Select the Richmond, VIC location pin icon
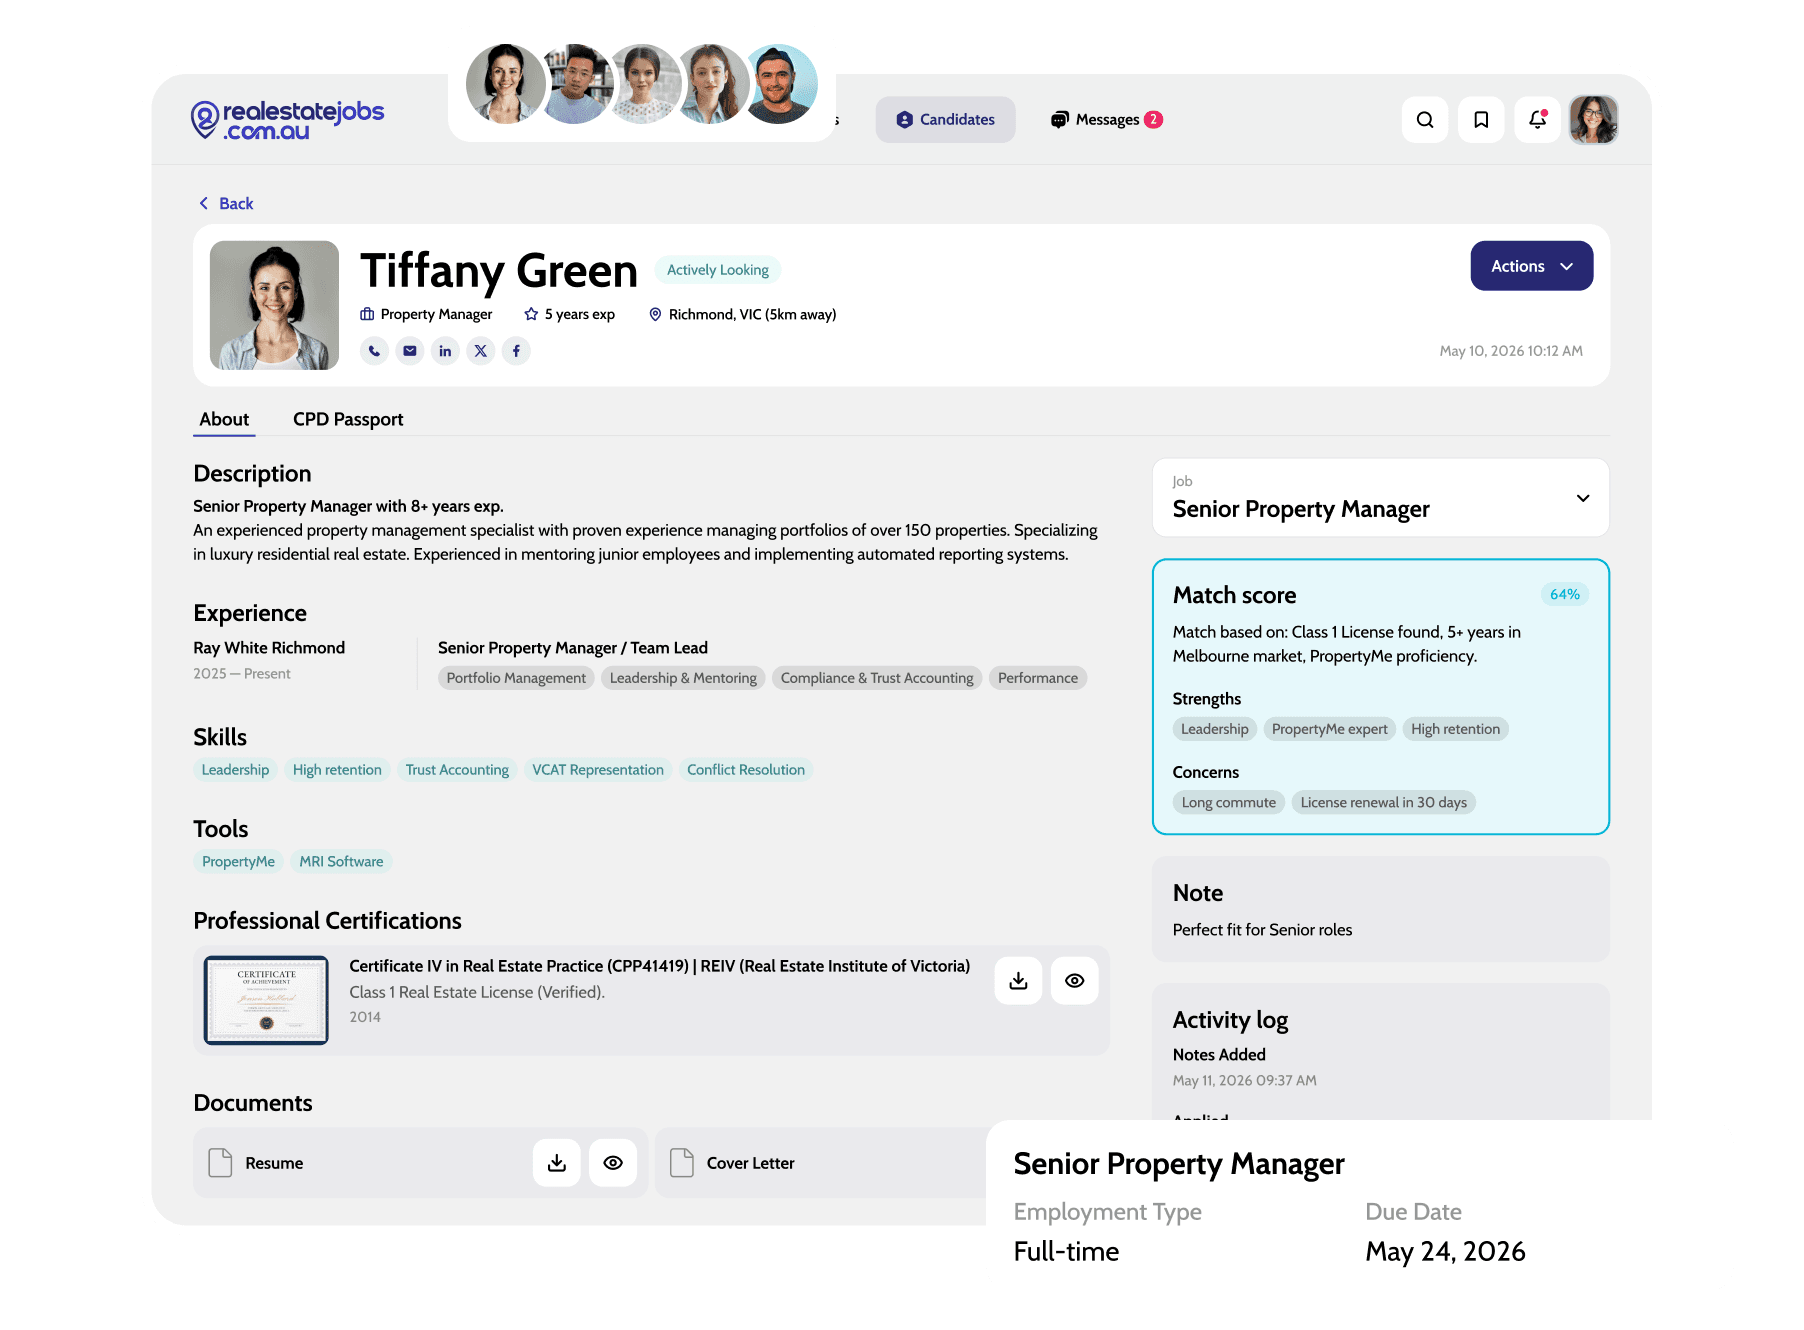Image resolution: width=1804 pixels, height=1330 pixels. (x=655, y=314)
